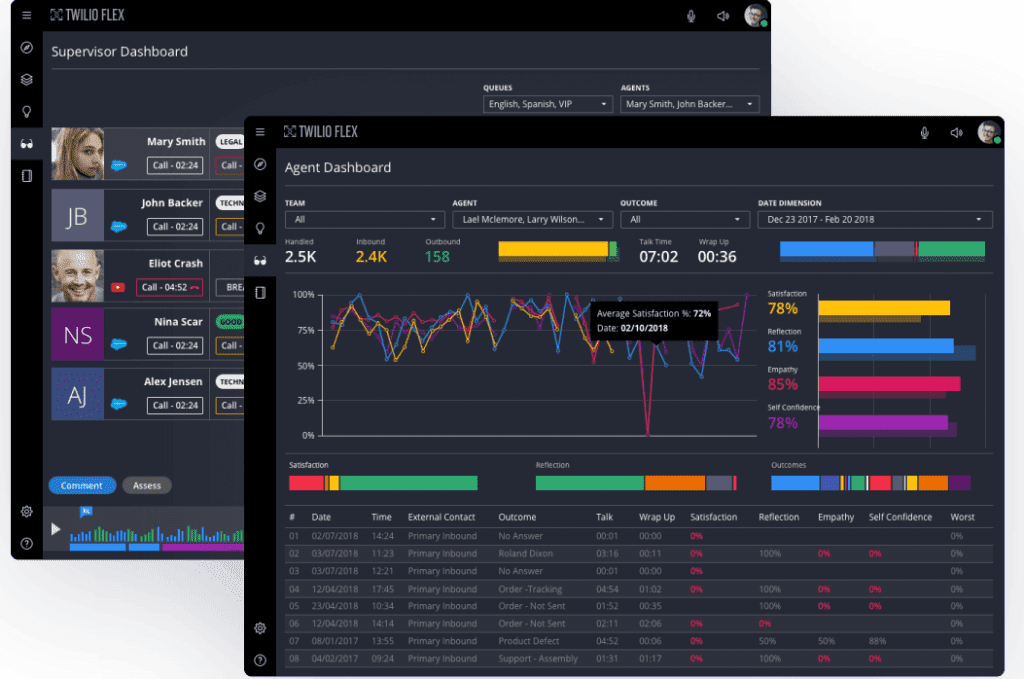This screenshot has width=1024, height=679.
Task: Open the Agent dropdown listing Lael Mclemore
Action: pyautogui.click(x=532, y=219)
